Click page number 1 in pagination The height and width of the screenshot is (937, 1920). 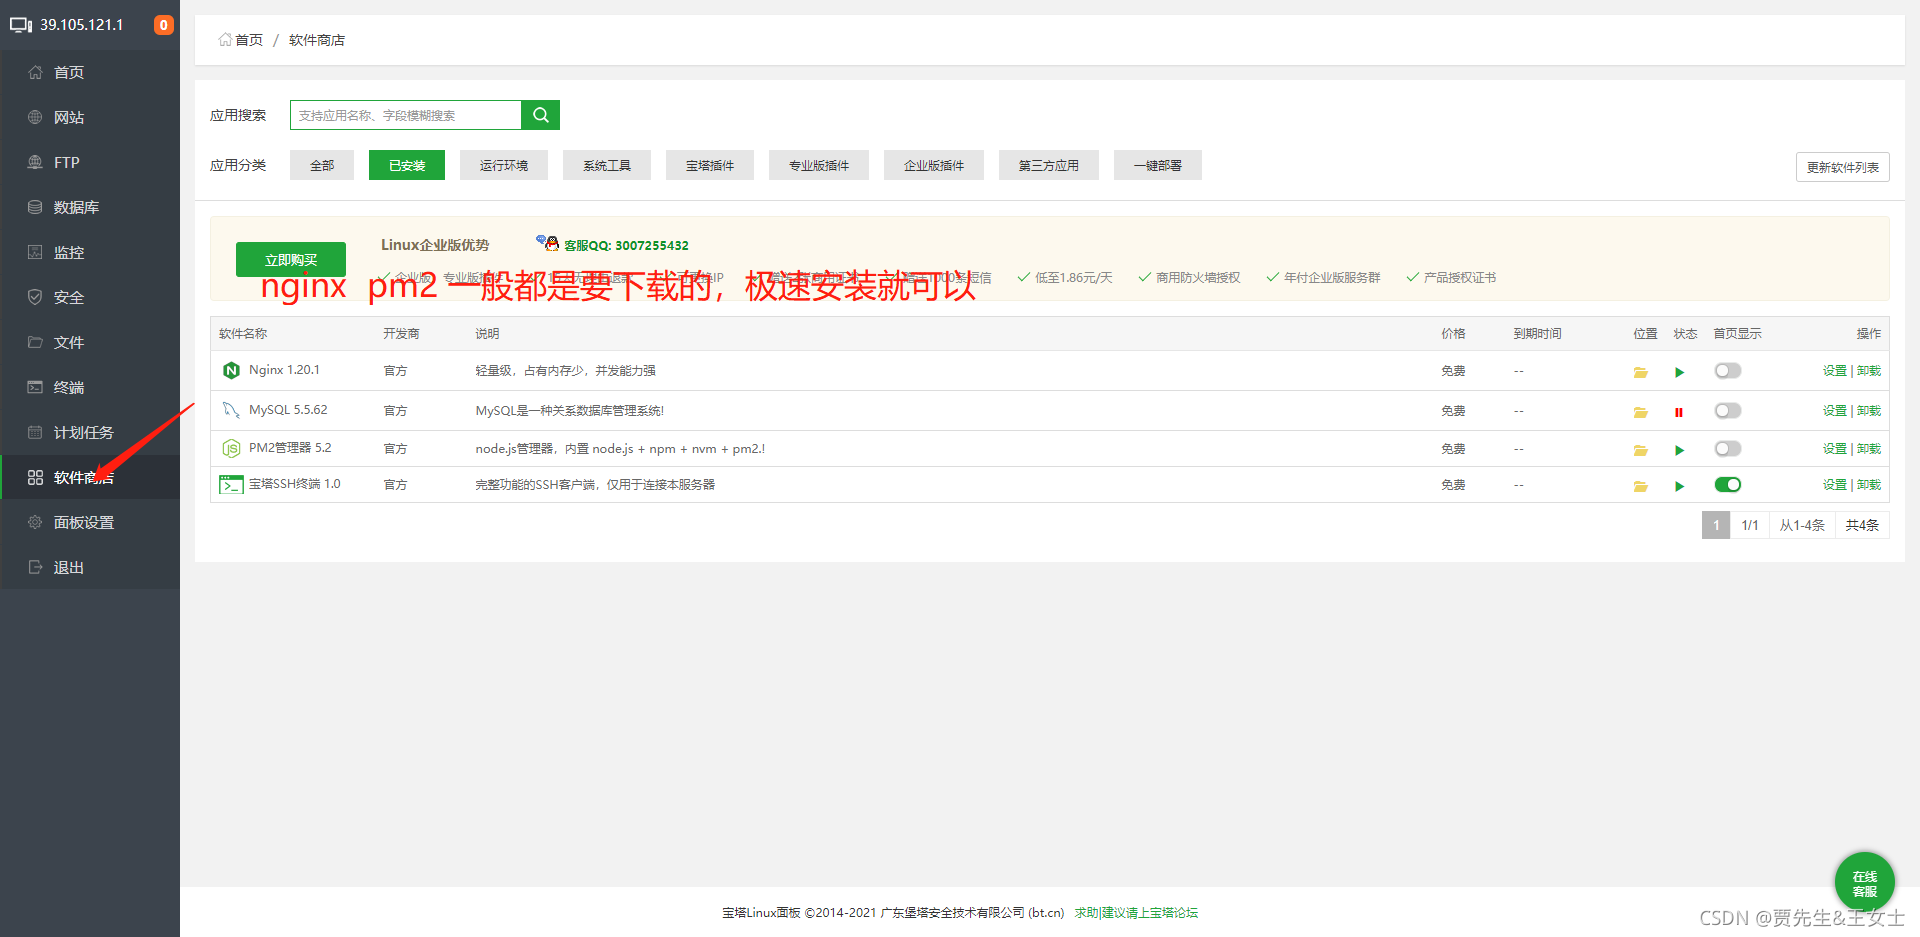tap(1716, 525)
